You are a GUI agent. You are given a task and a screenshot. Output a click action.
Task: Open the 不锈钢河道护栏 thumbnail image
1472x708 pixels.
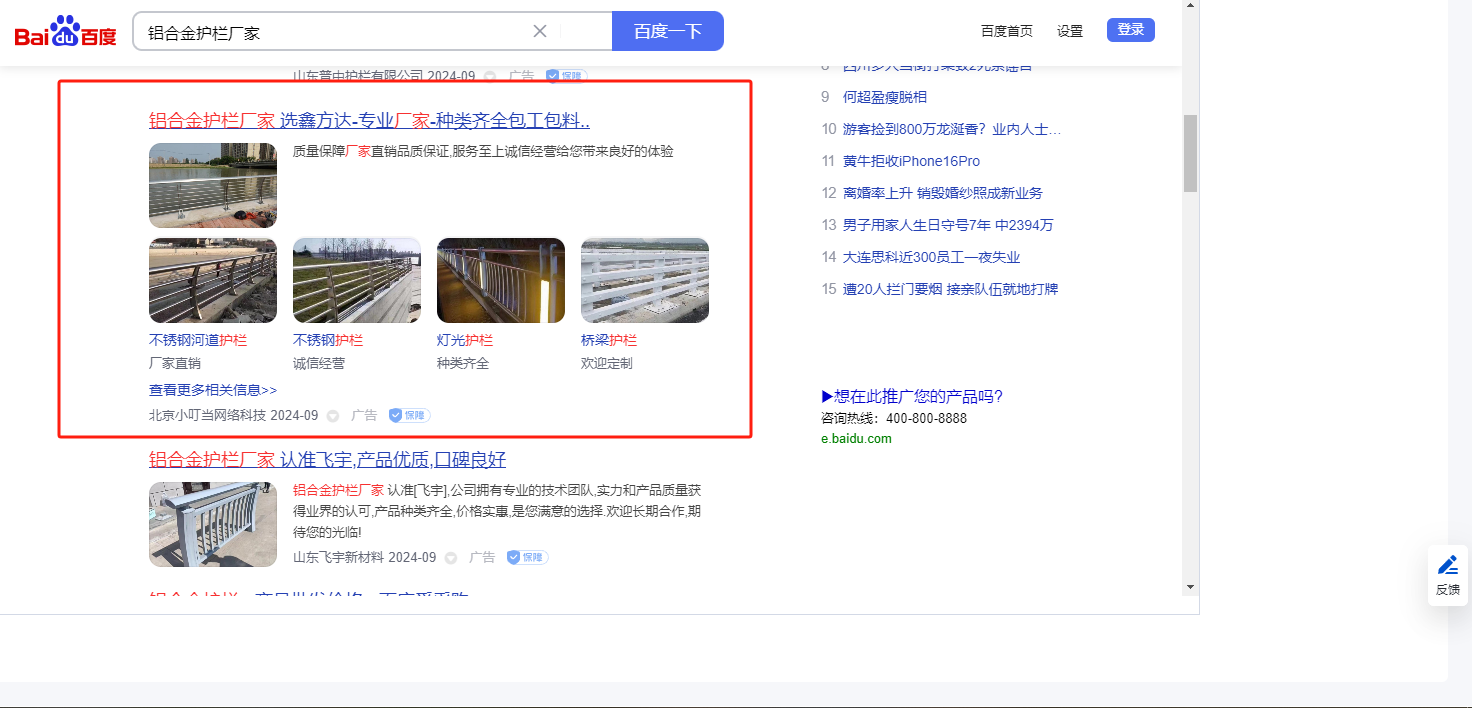212,280
